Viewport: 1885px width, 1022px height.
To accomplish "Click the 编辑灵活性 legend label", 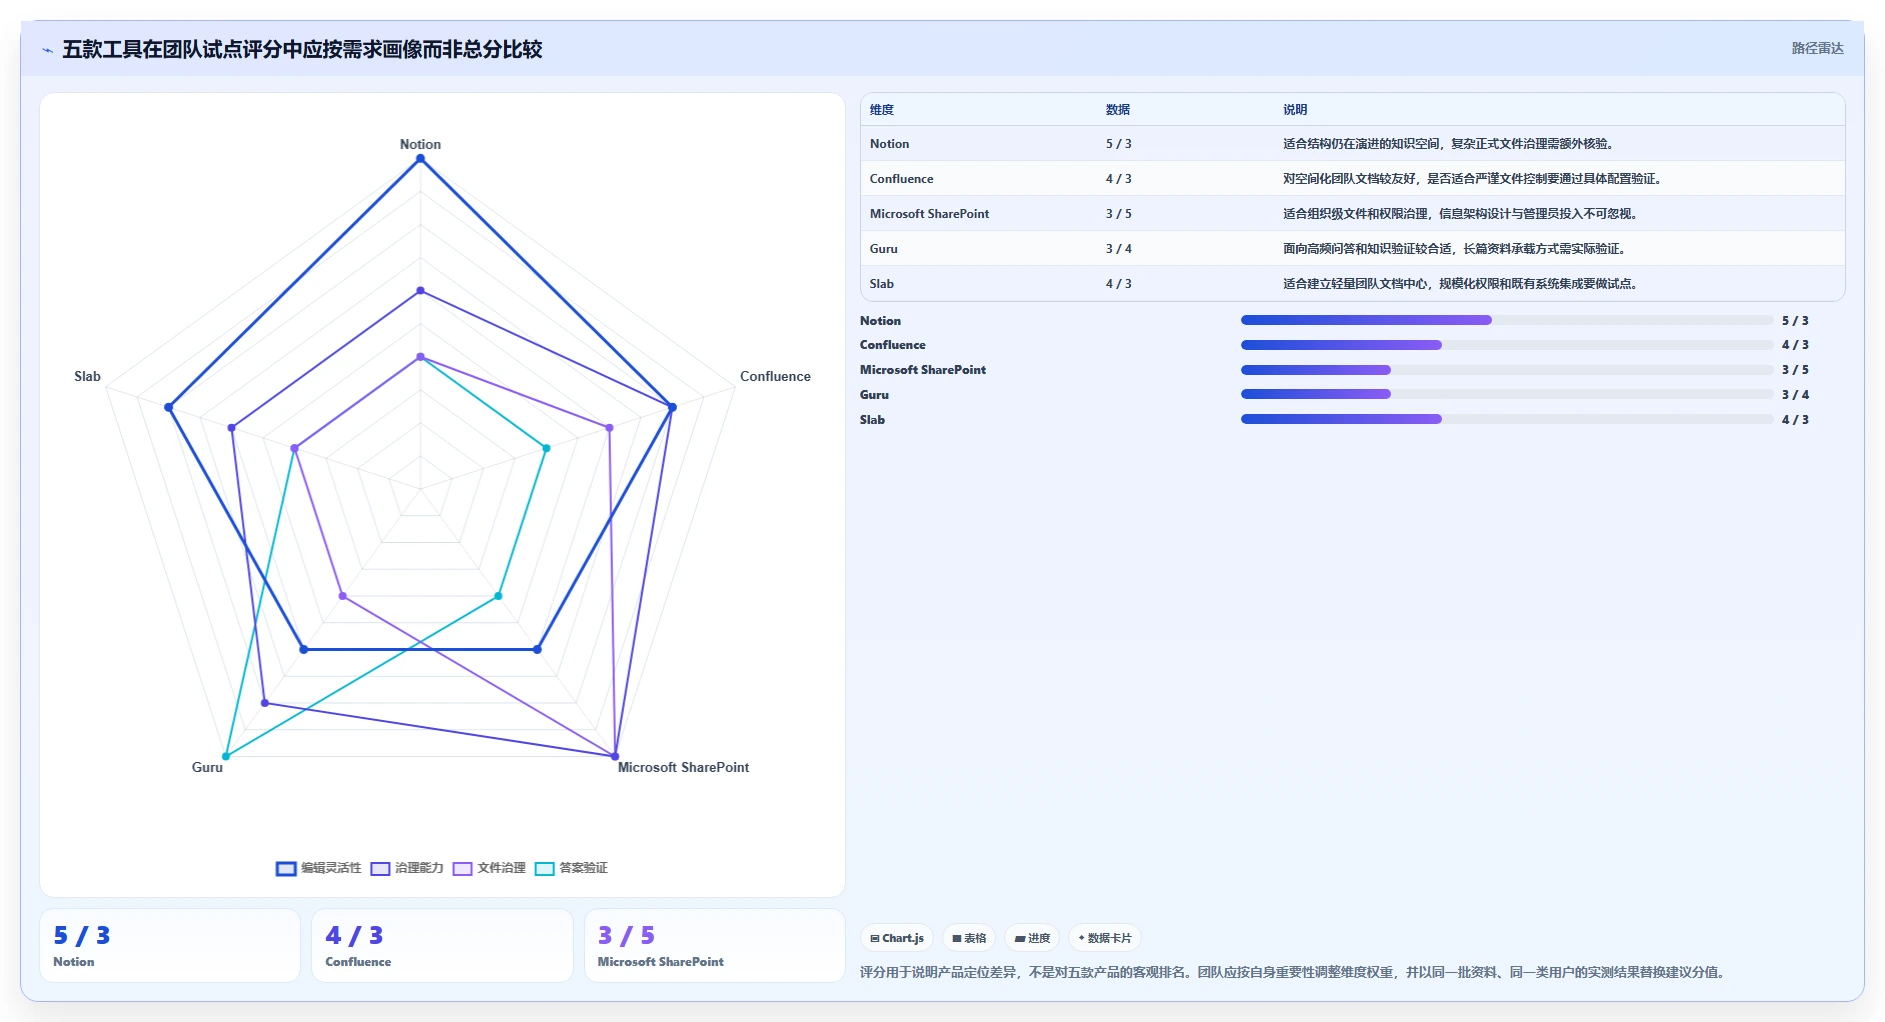I will 331,868.
